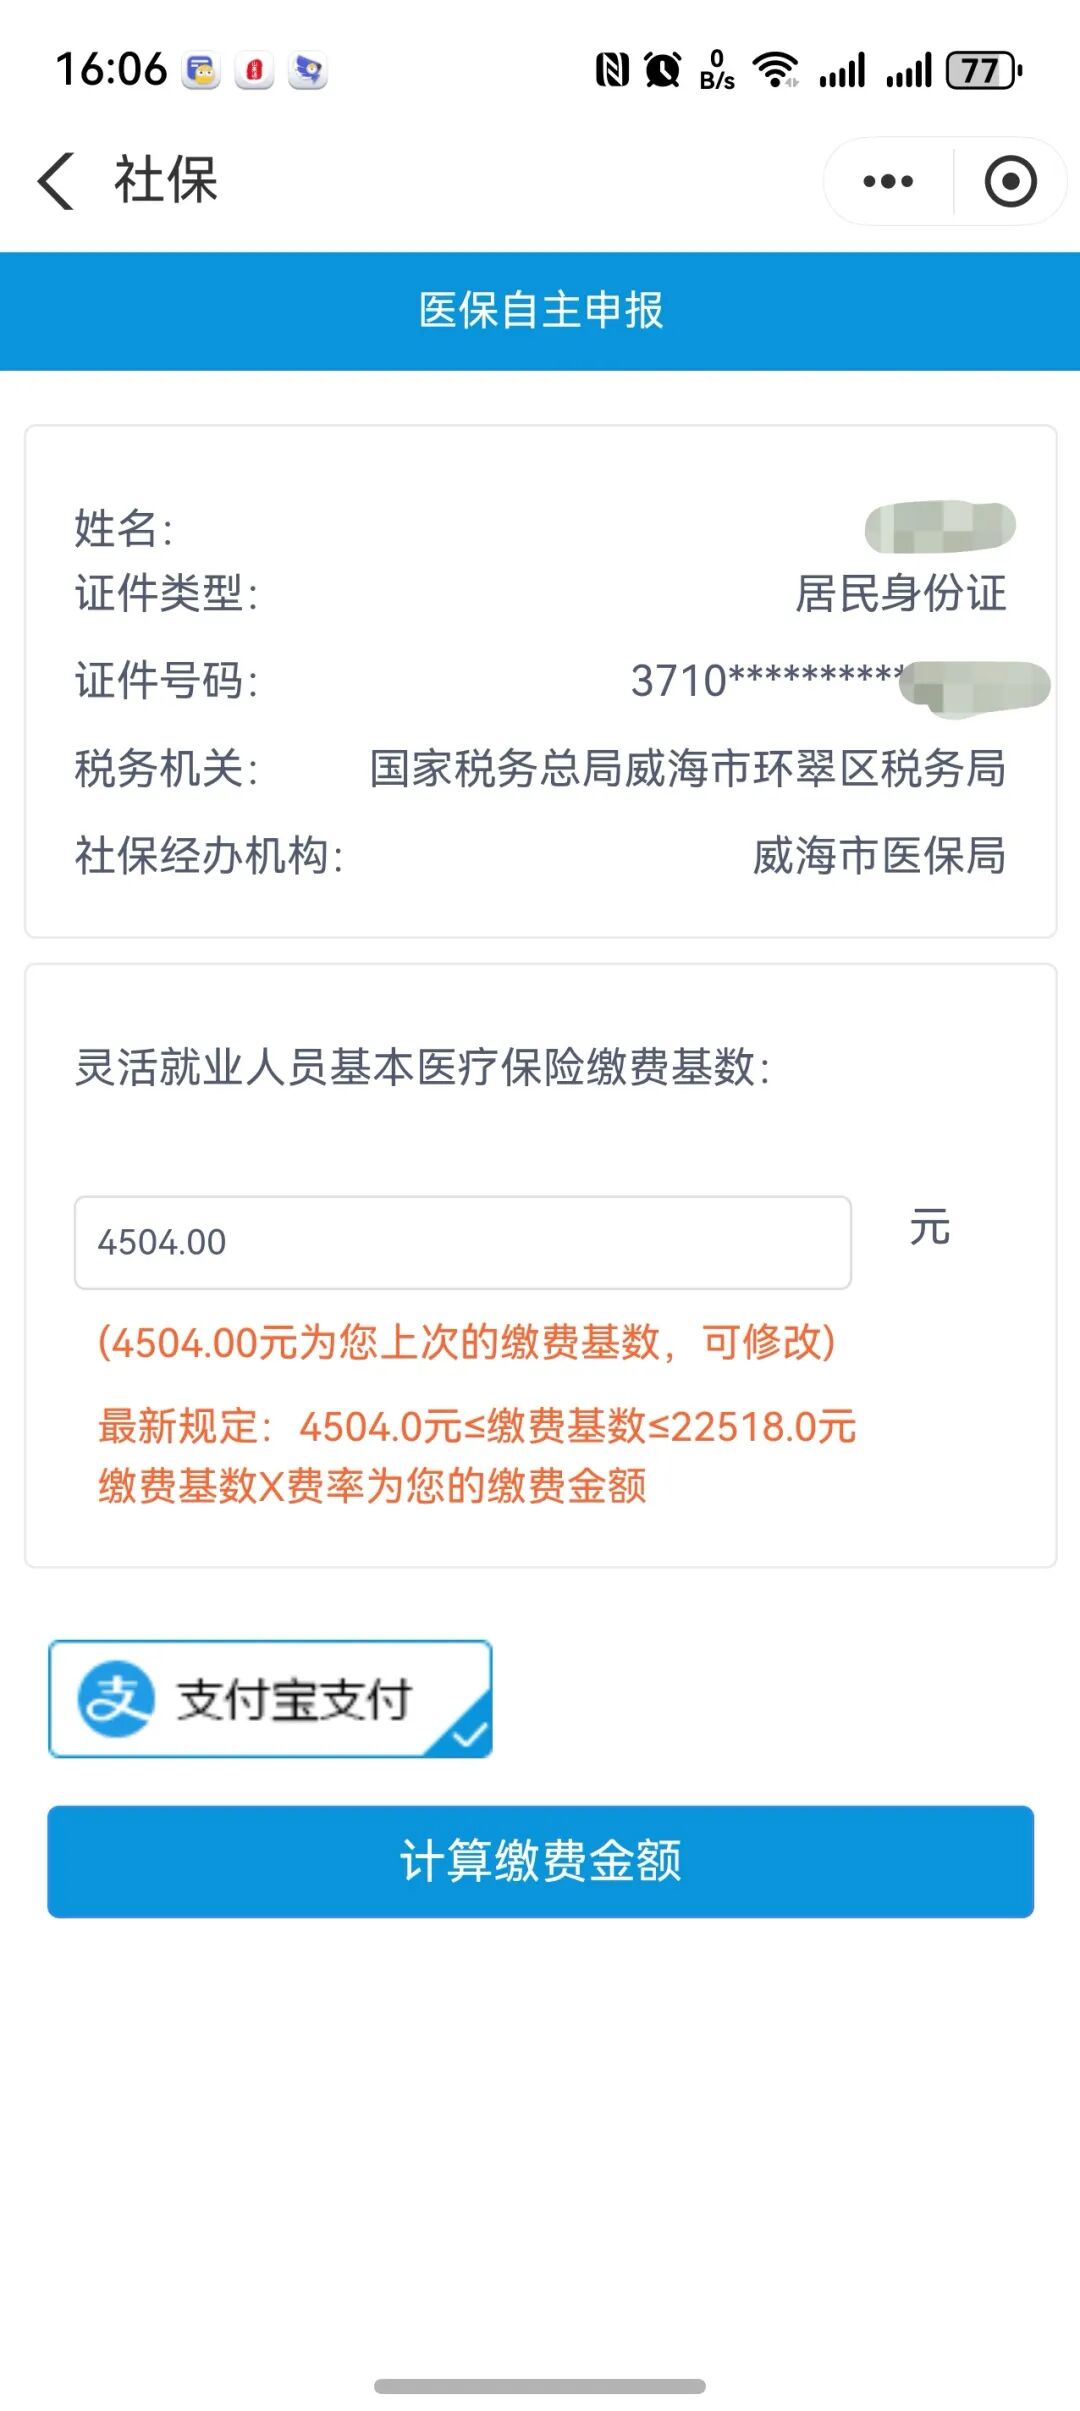Tap the Wi-Fi status icon
The image size is (1080, 2411).
pos(776,70)
